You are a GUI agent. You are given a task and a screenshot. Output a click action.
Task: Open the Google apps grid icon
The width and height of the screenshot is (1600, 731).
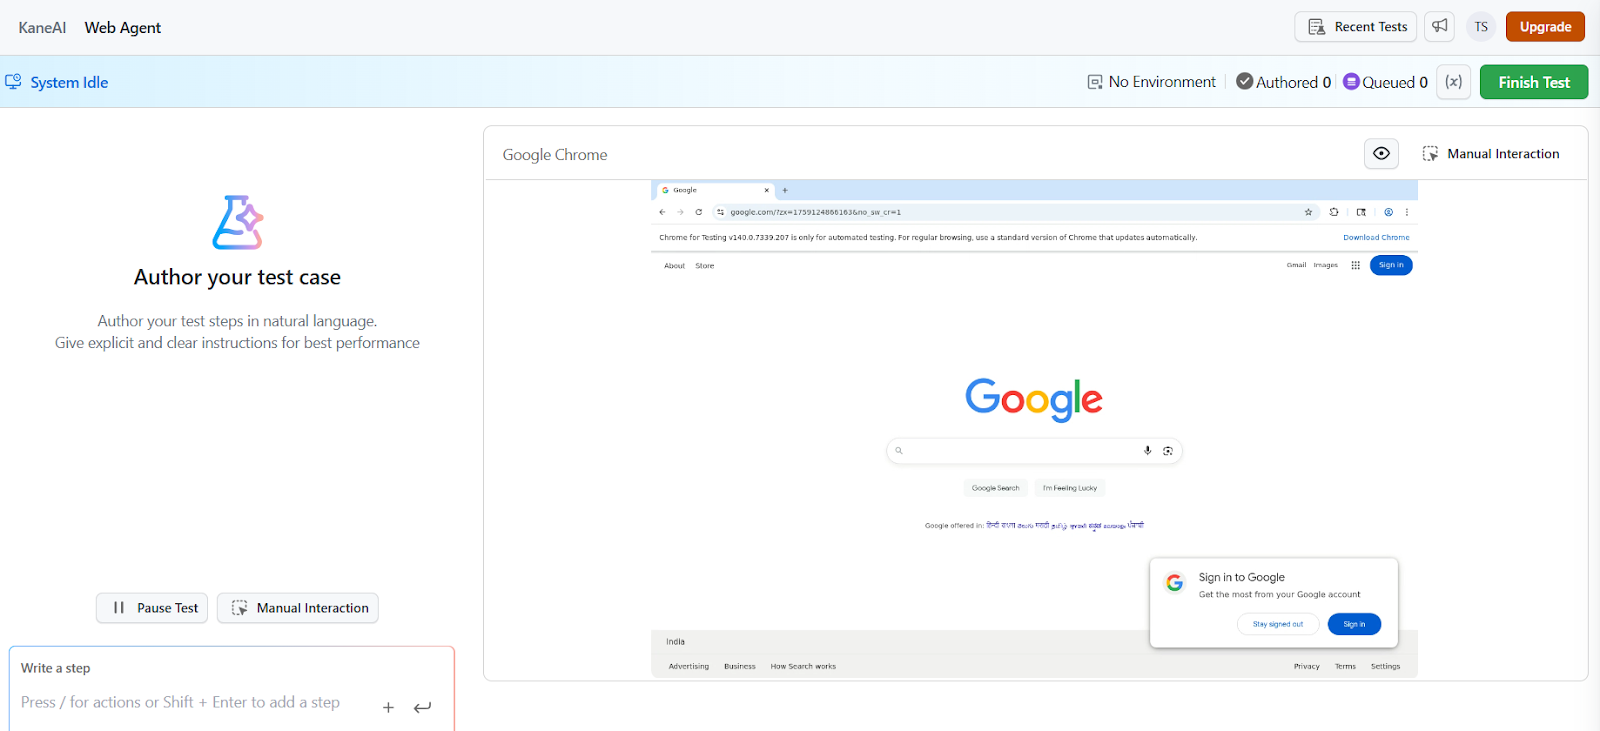pyautogui.click(x=1355, y=265)
